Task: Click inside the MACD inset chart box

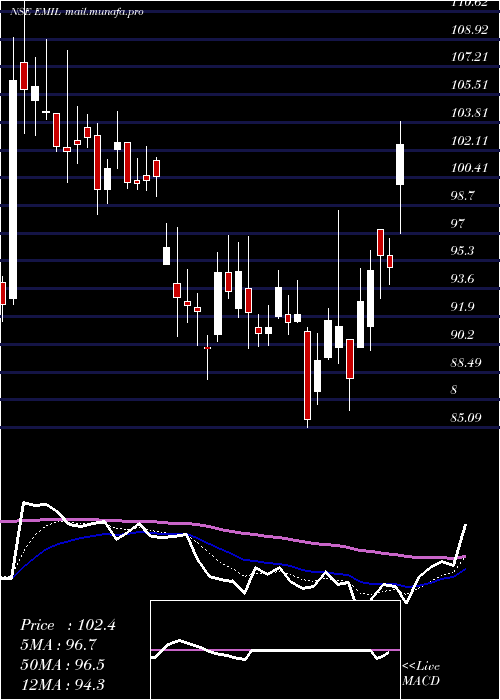Action: [x=275, y=650]
